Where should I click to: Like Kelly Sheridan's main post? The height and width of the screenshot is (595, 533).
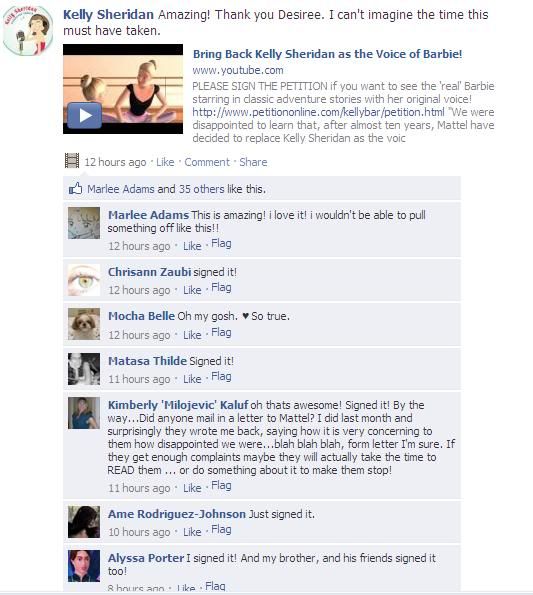[x=165, y=162]
